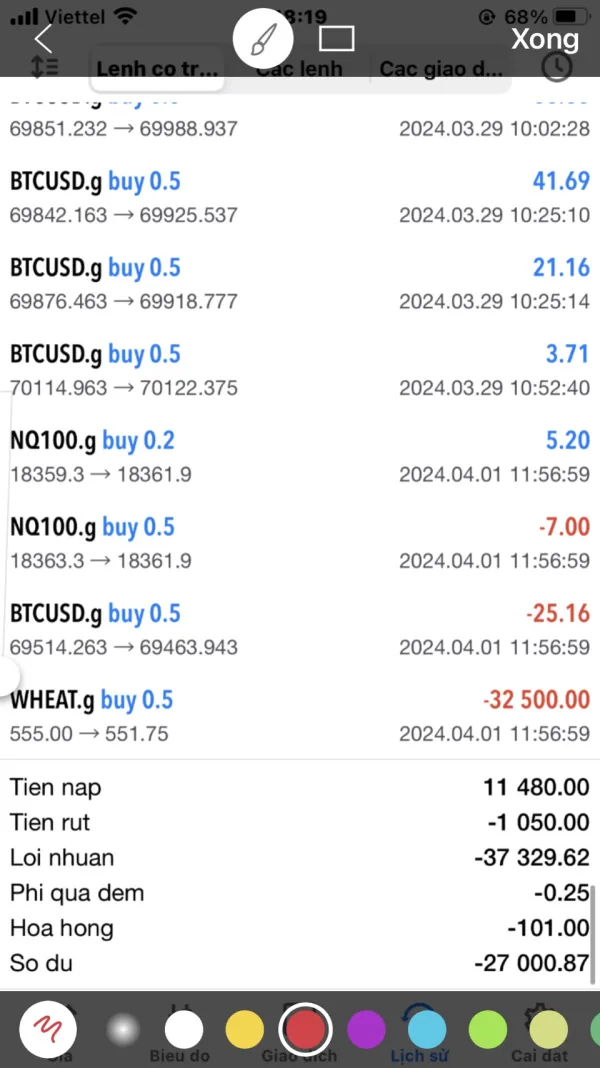Switch to the Lenh co tr... tab
The image size is (600, 1068).
coord(157,69)
